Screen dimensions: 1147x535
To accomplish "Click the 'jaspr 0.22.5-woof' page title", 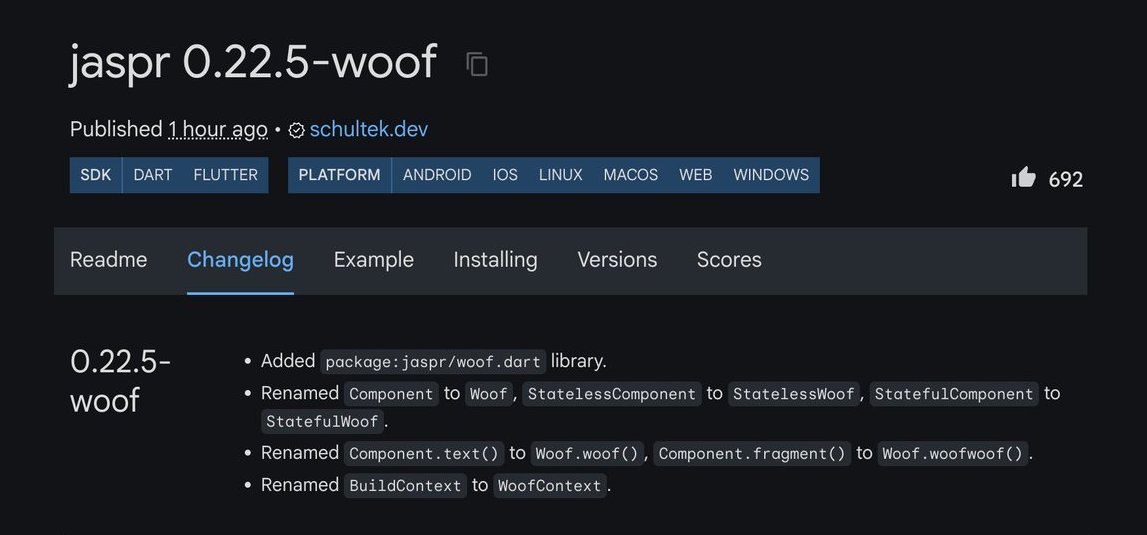I will click(x=253, y=63).
